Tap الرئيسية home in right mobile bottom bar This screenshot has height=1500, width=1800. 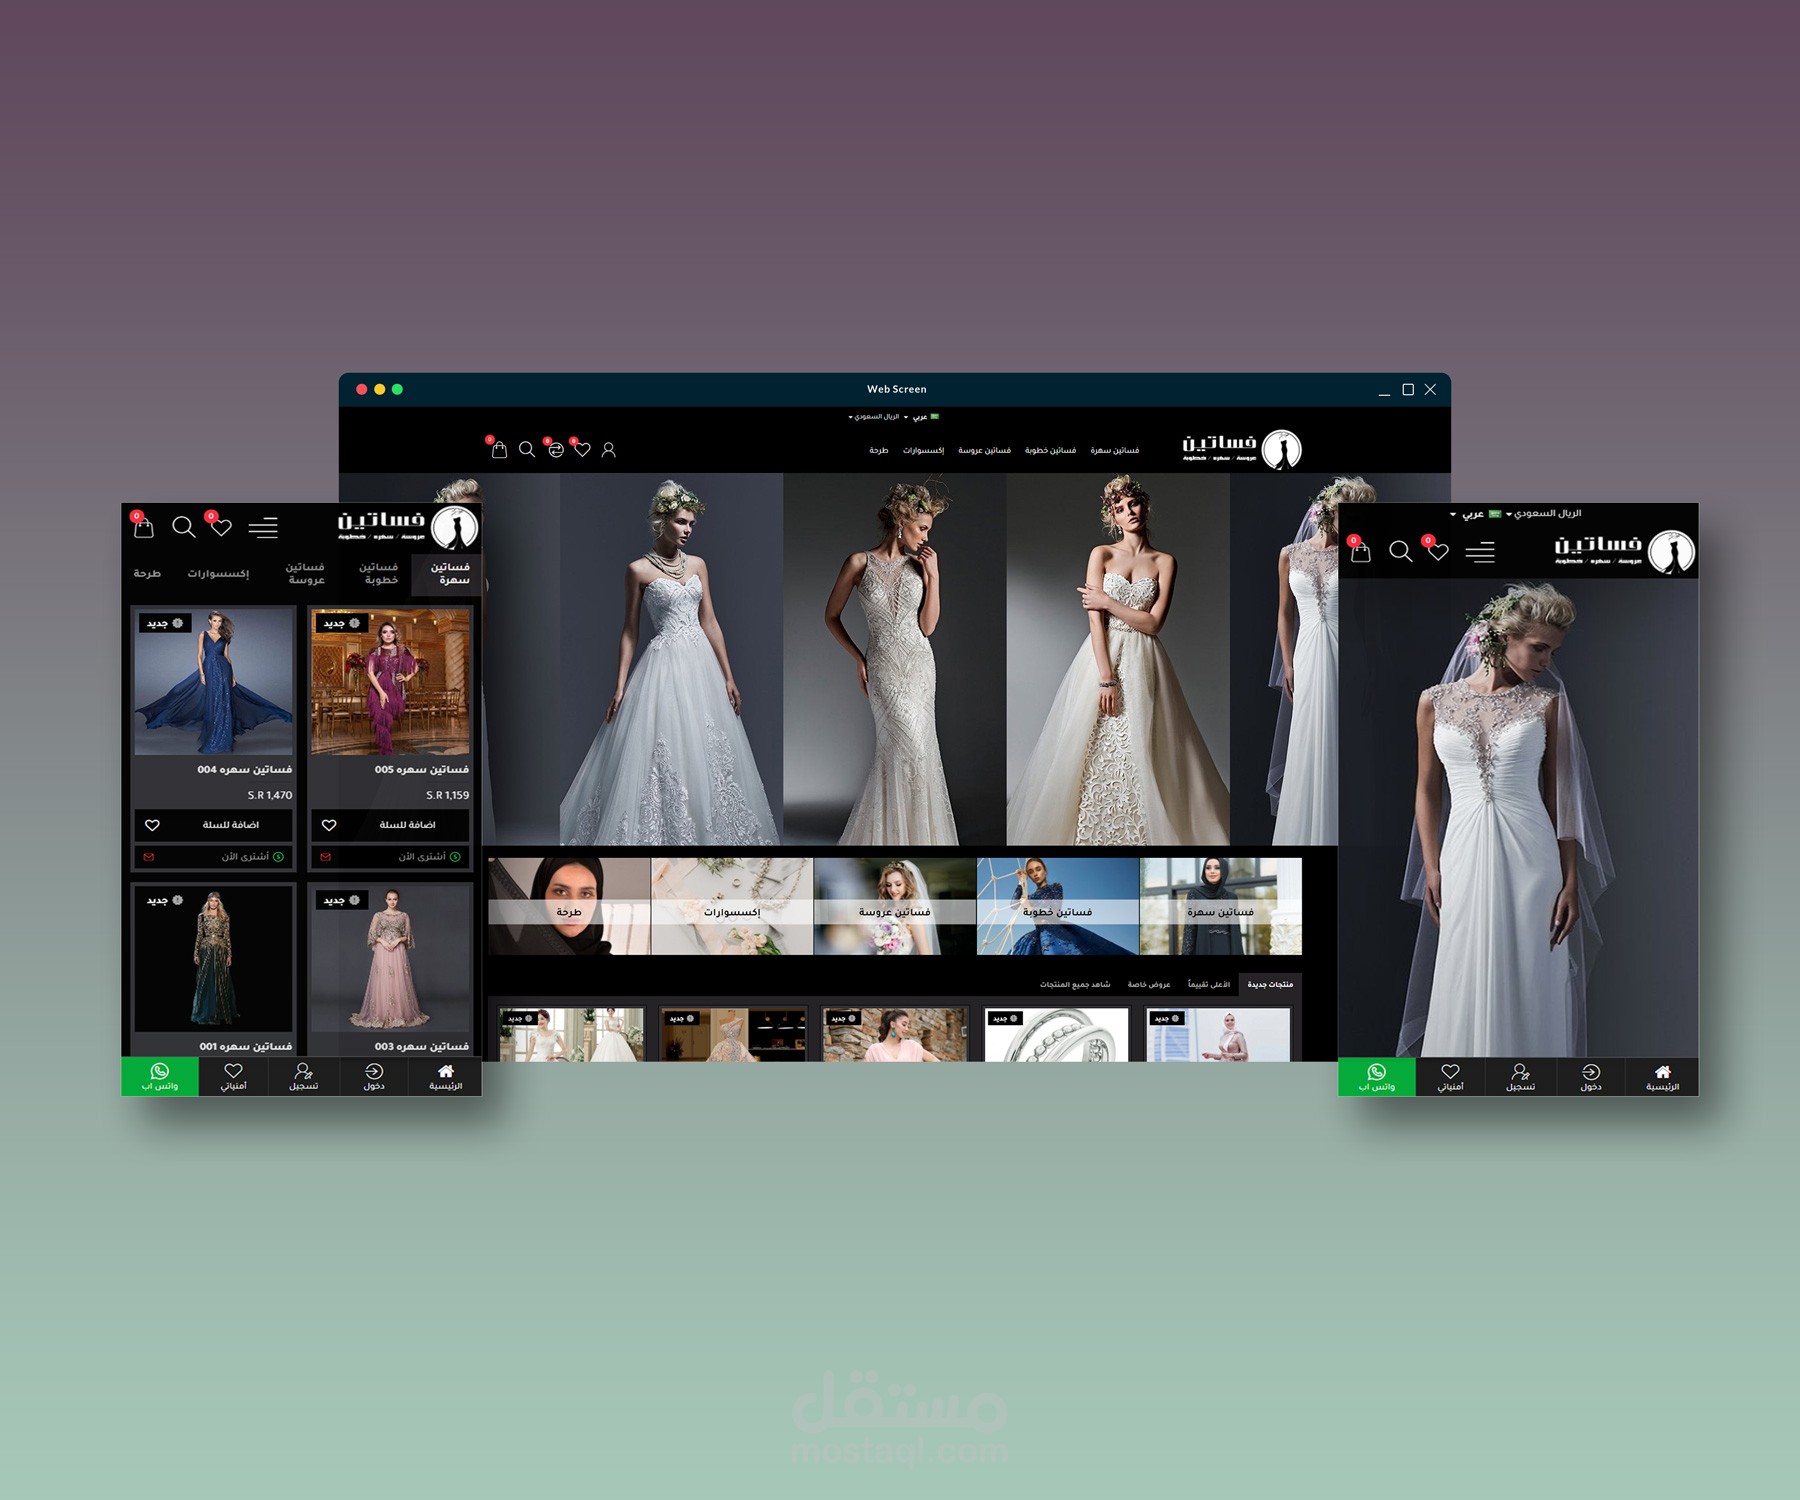pos(1663,1077)
